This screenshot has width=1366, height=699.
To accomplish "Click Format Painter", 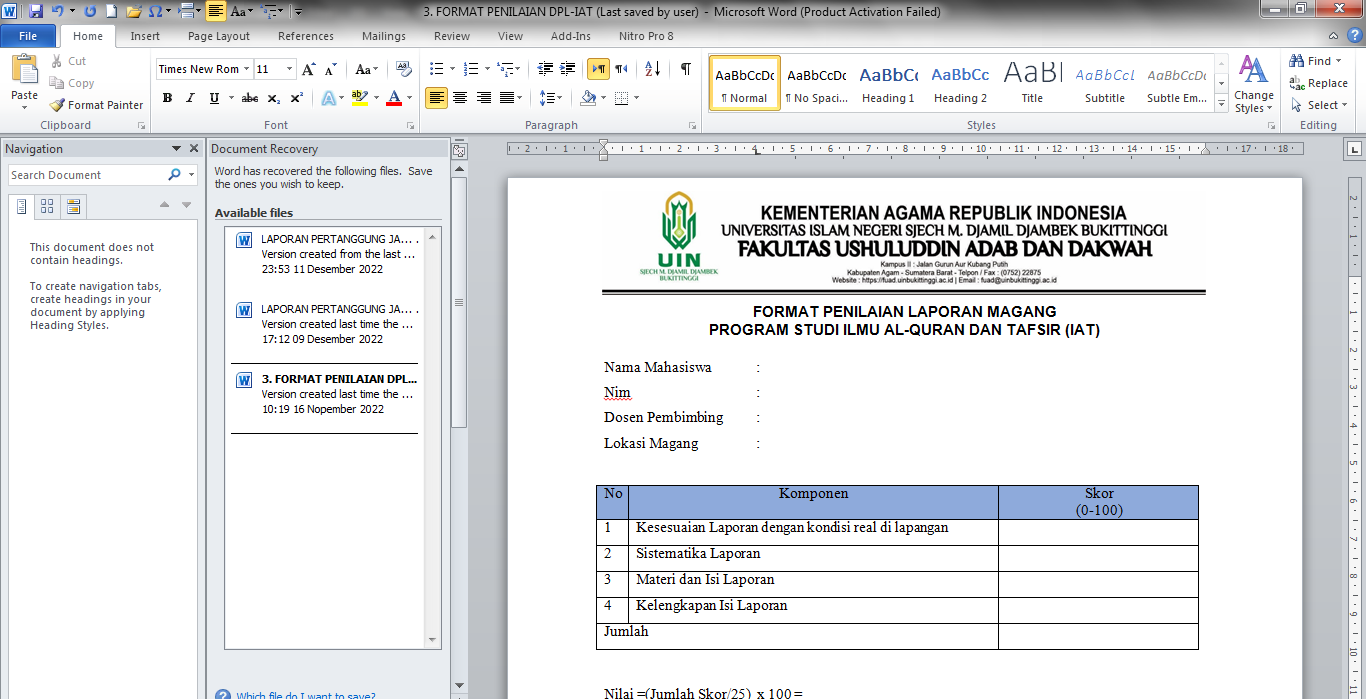I will pyautogui.click(x=96, y=105).
